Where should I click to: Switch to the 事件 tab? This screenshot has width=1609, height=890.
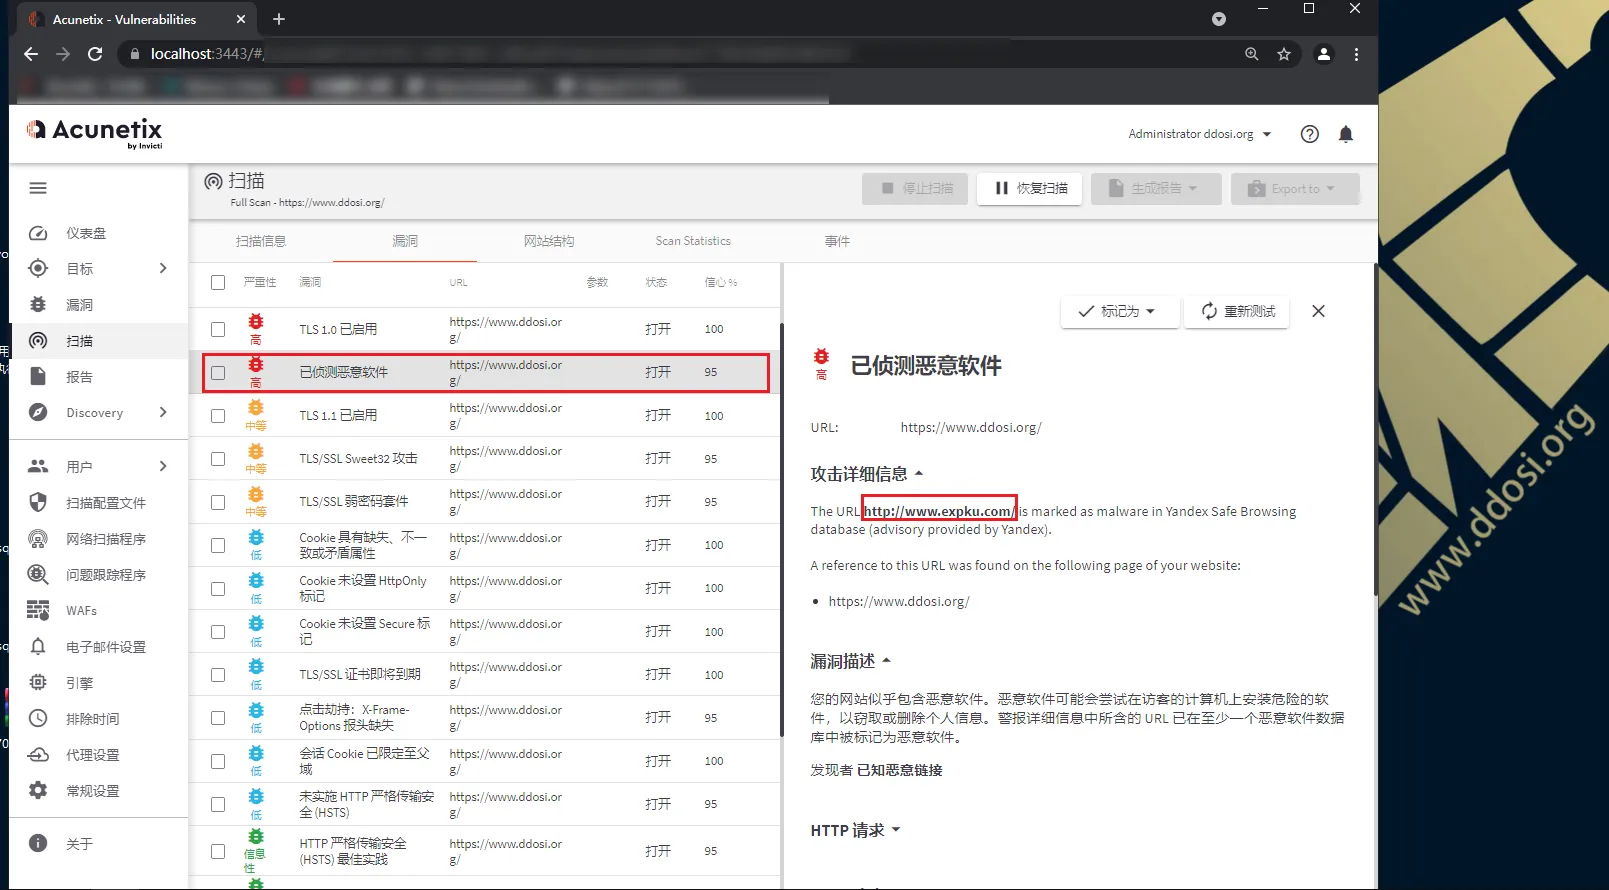[837, 241]
